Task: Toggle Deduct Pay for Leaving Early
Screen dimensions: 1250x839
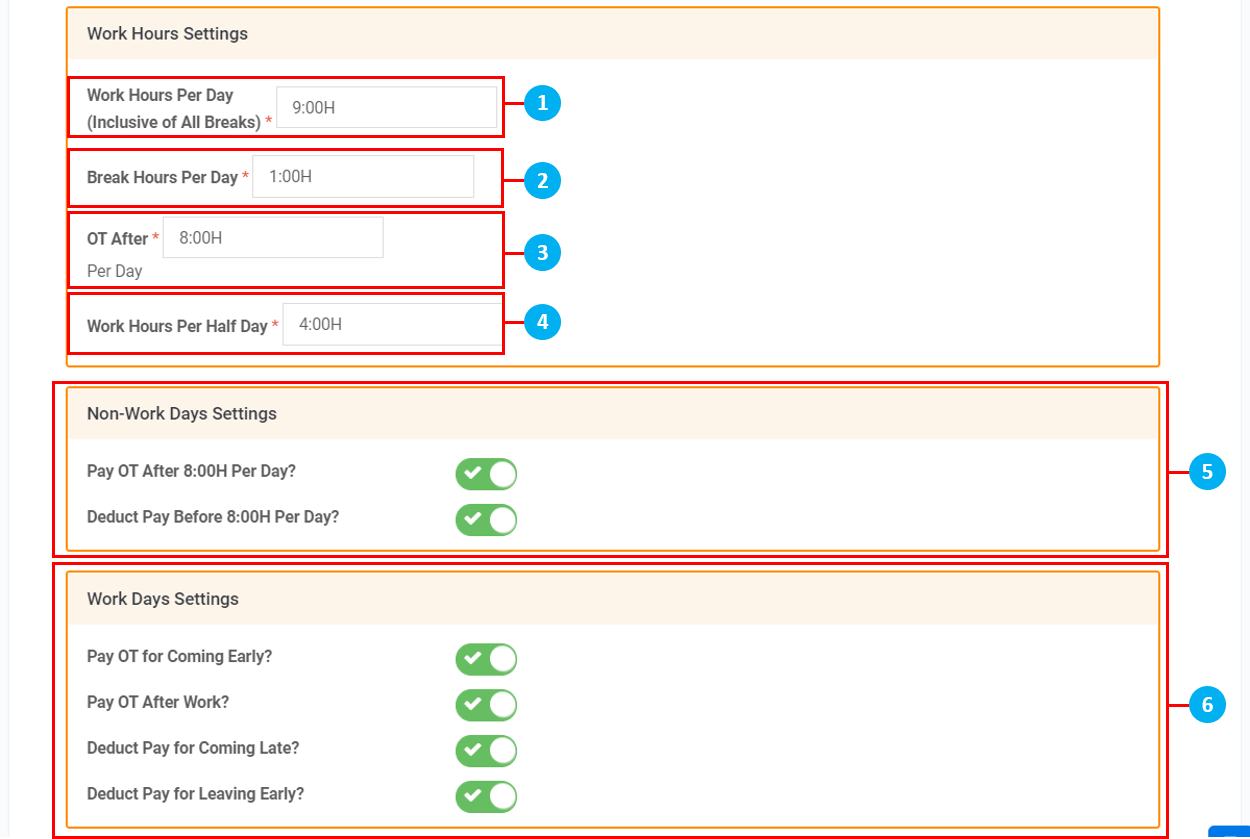Action: 486,796
